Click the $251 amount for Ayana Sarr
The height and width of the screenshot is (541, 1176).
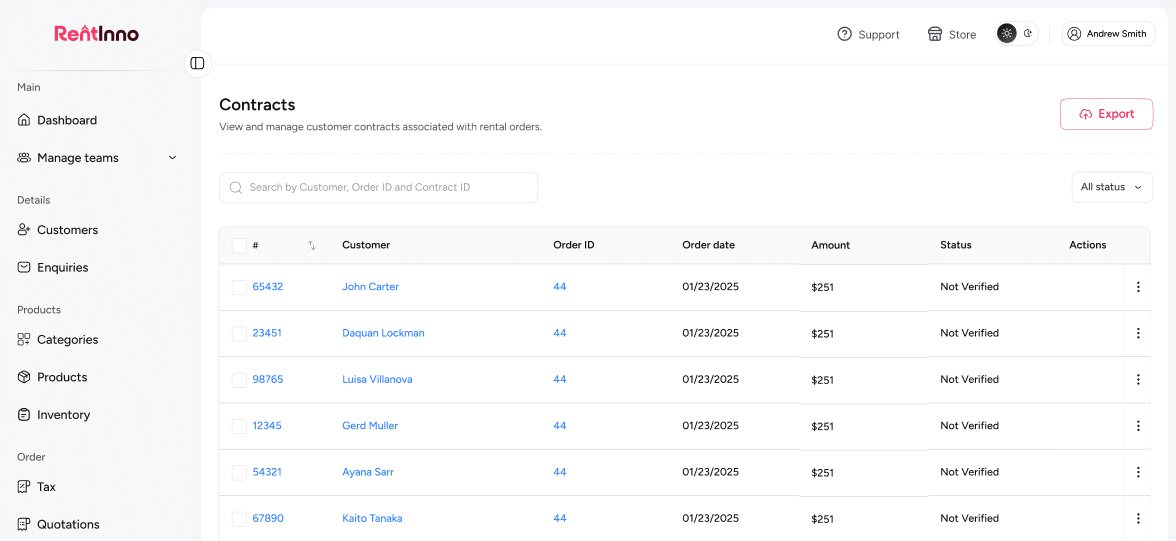(x=823, y=473)
